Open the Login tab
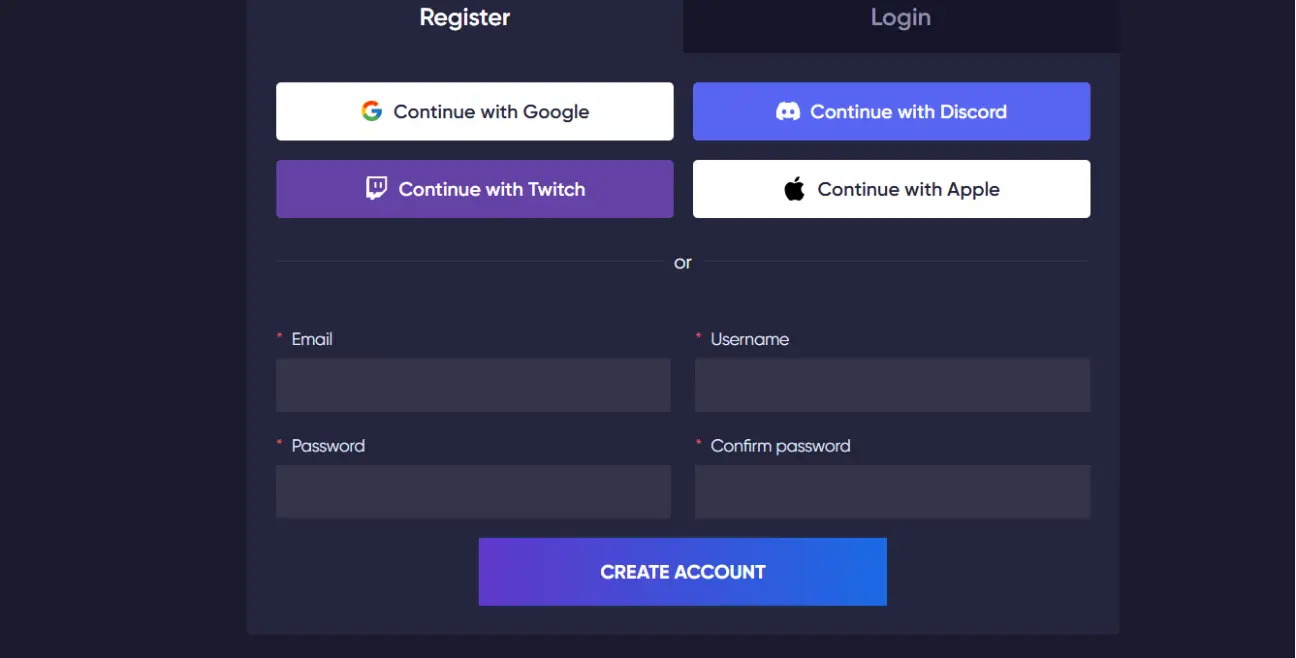Viewport: 1296px width, 658px height. [x=901, y=18]
